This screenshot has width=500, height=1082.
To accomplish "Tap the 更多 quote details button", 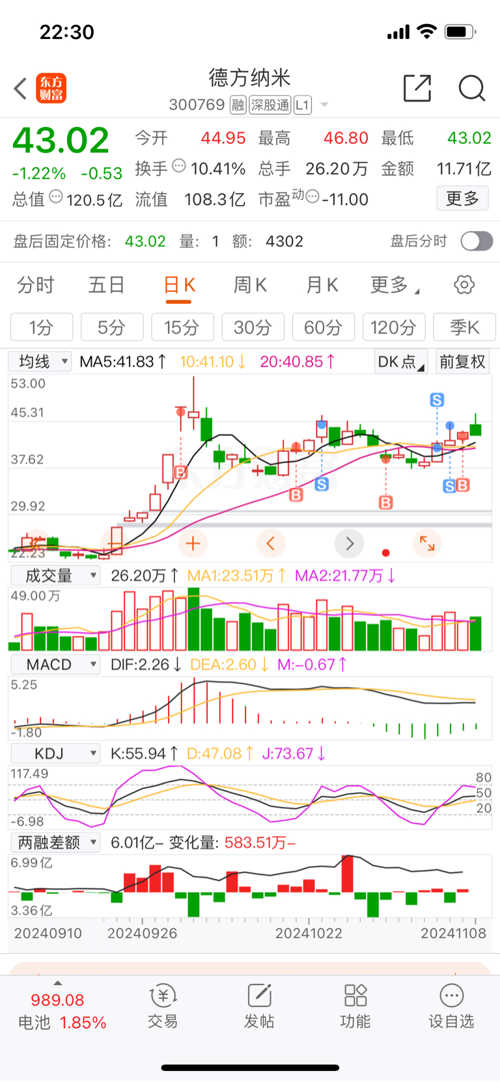I will [462, 199].
